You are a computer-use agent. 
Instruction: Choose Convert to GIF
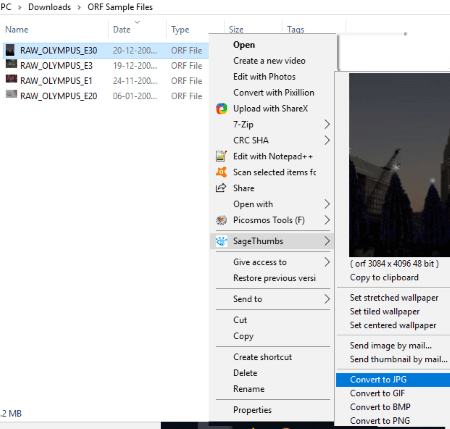click(x=377, y=393)
